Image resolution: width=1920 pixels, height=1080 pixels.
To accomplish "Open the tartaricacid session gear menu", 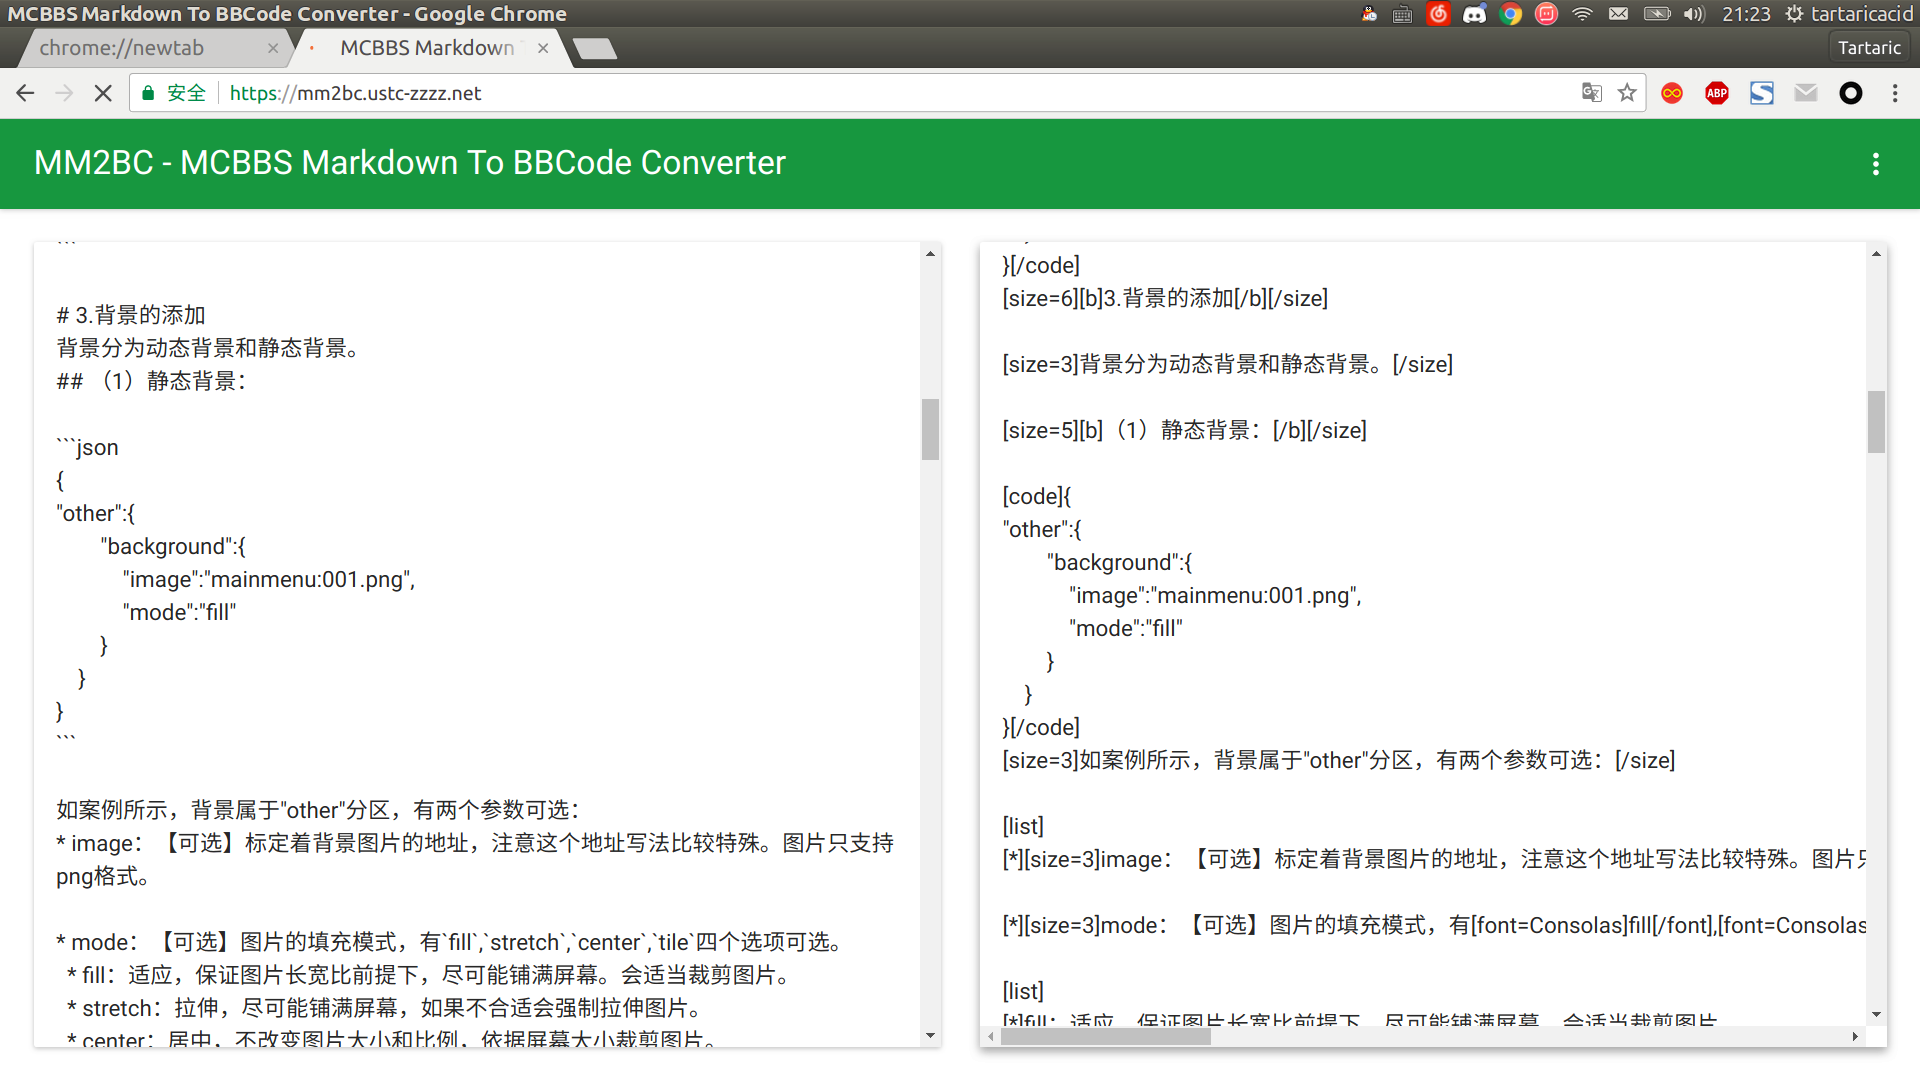I will point(1849,14).
